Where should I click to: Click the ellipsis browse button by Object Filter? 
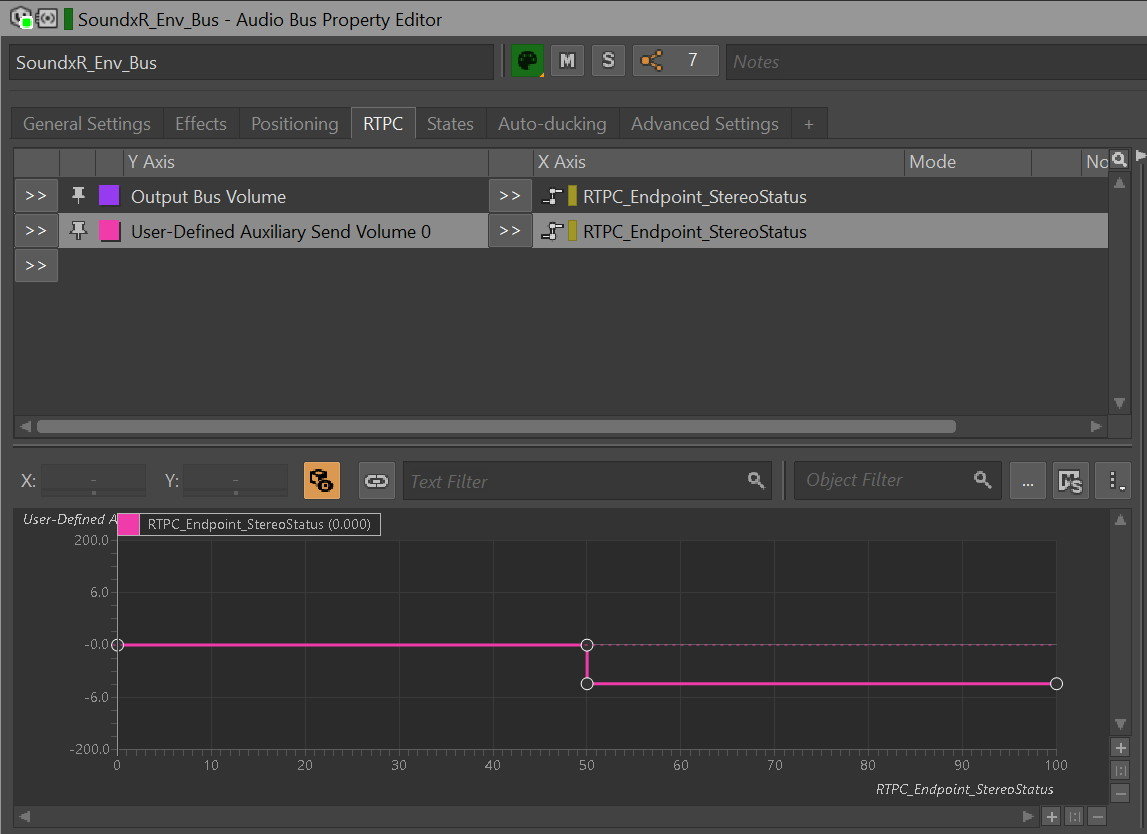[x=1028, y=481]
